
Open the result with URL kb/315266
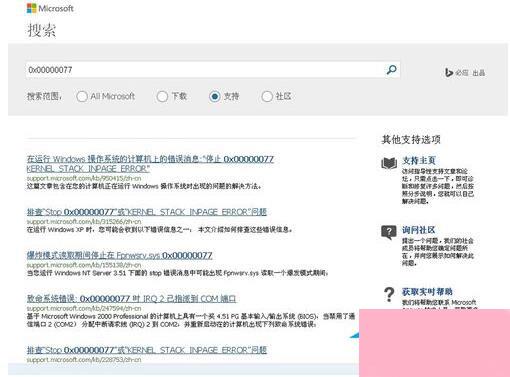click(147, 212)
